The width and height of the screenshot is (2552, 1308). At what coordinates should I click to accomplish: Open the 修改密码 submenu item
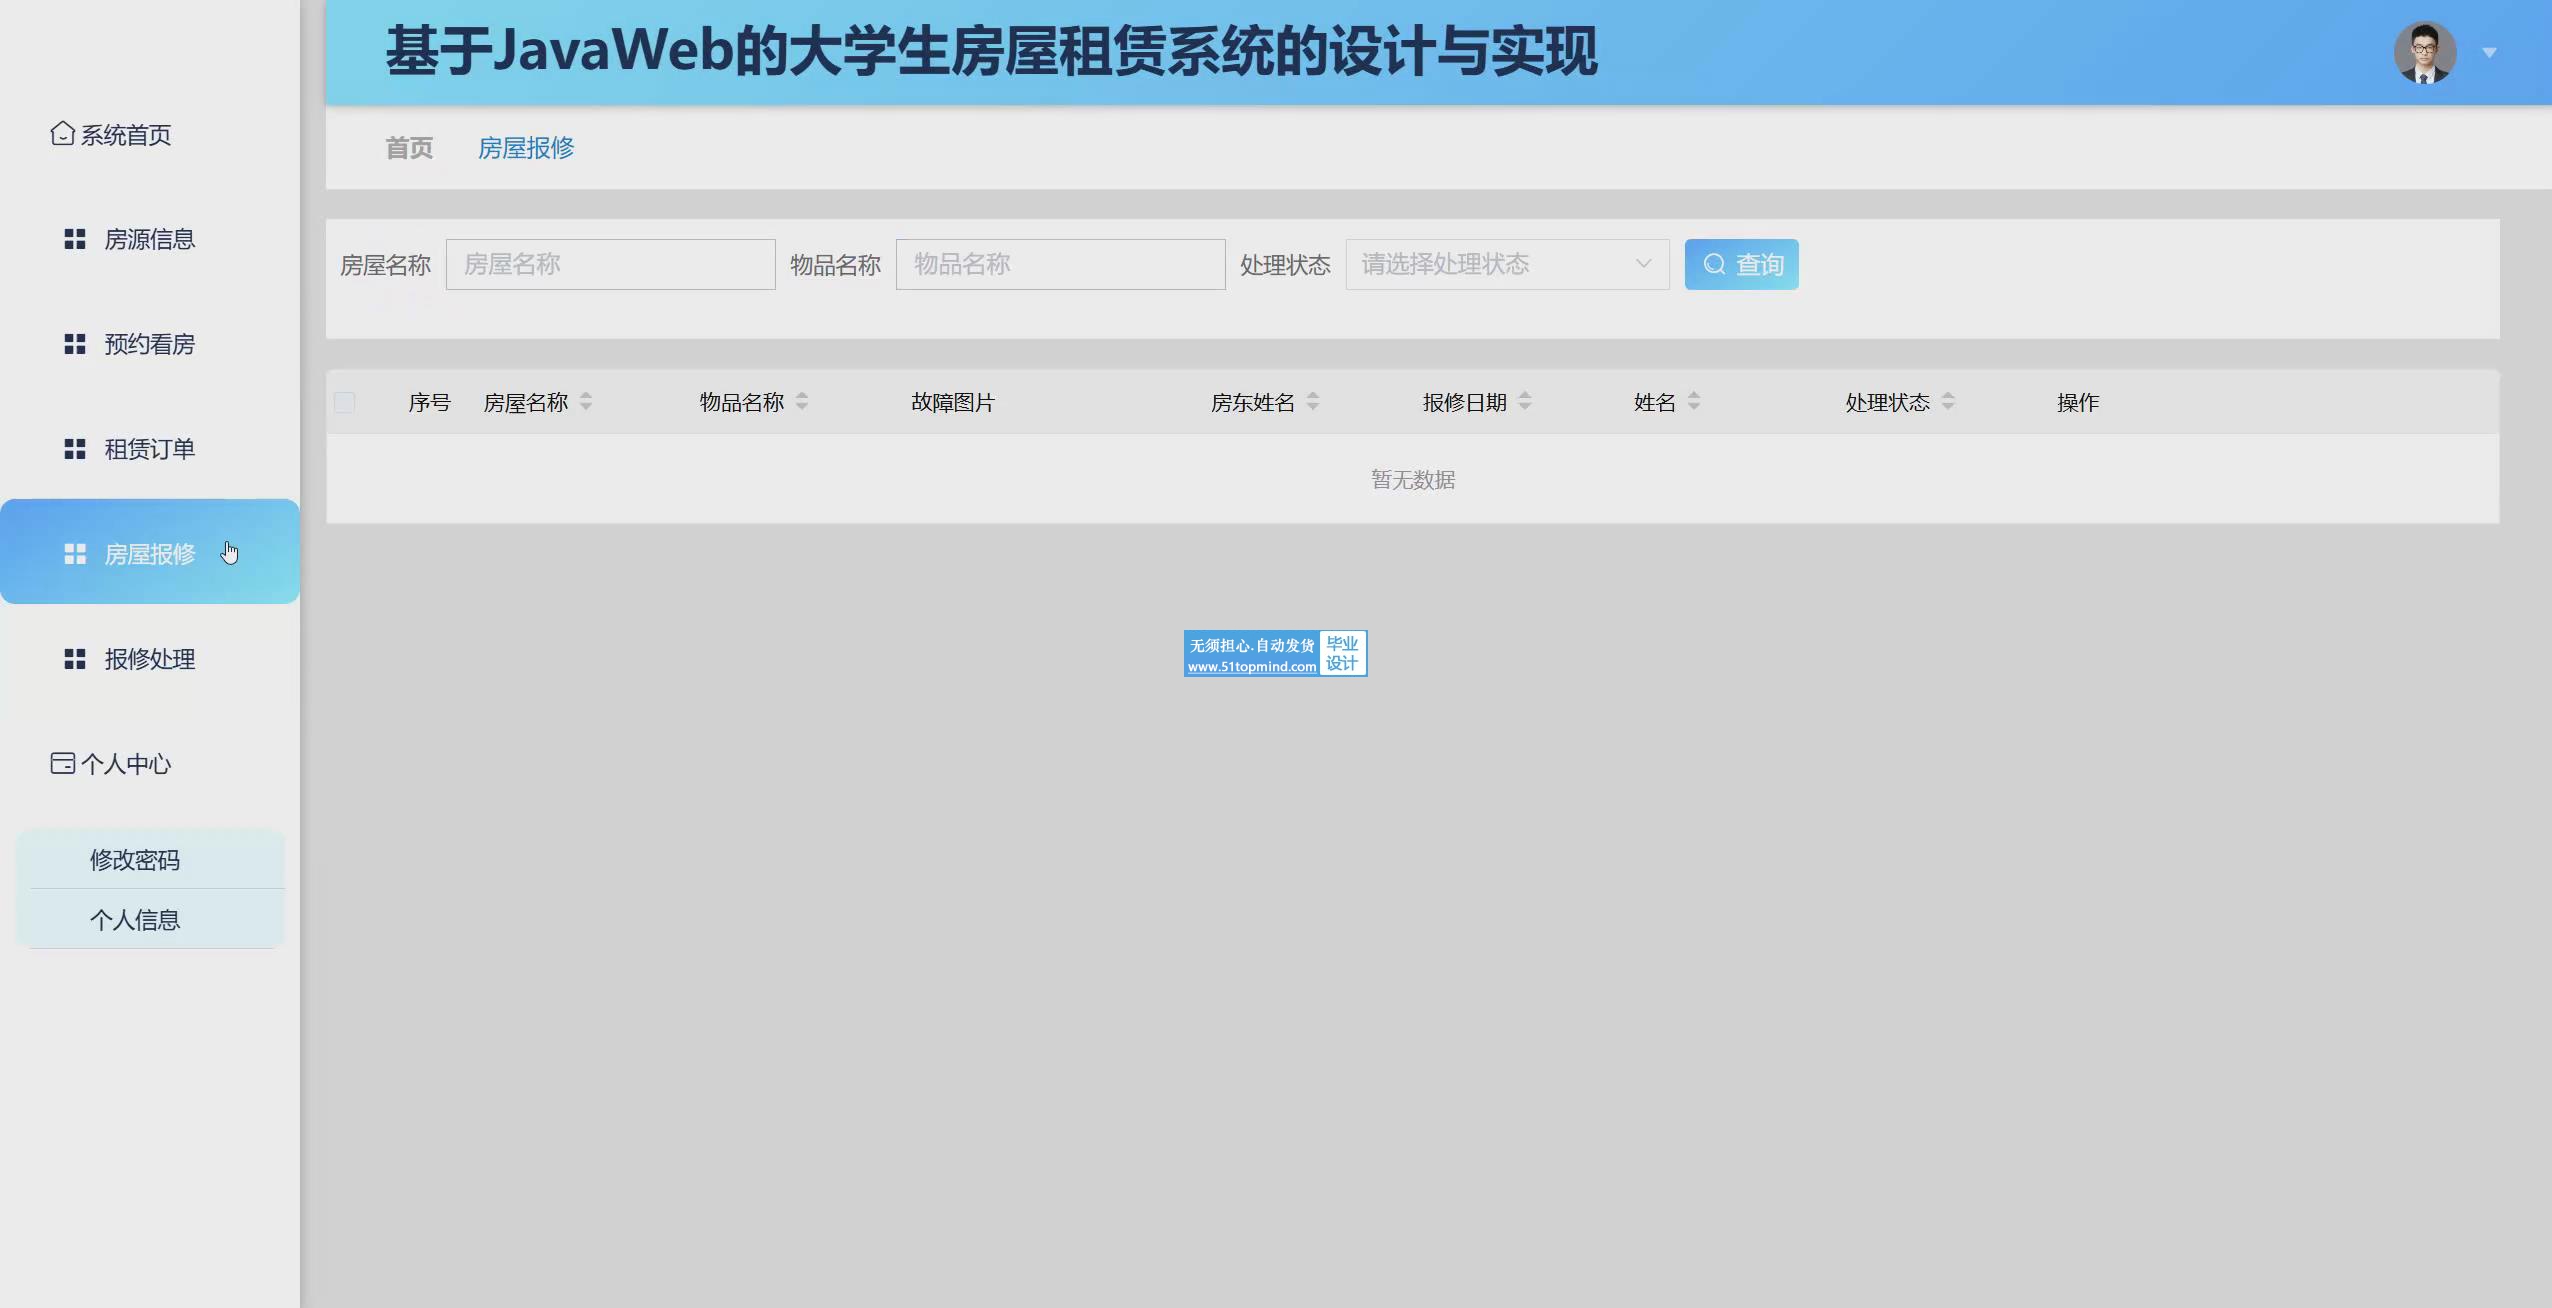[x=135, y=860]
